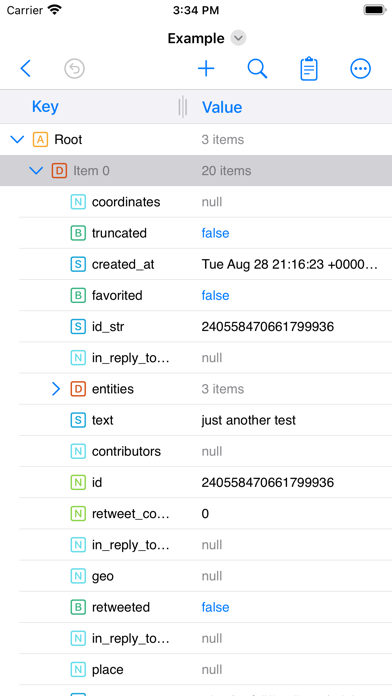Tap the id_str value 240558470661799936
The height and width of the screenshot is (696, 392).
coord(268,327)
